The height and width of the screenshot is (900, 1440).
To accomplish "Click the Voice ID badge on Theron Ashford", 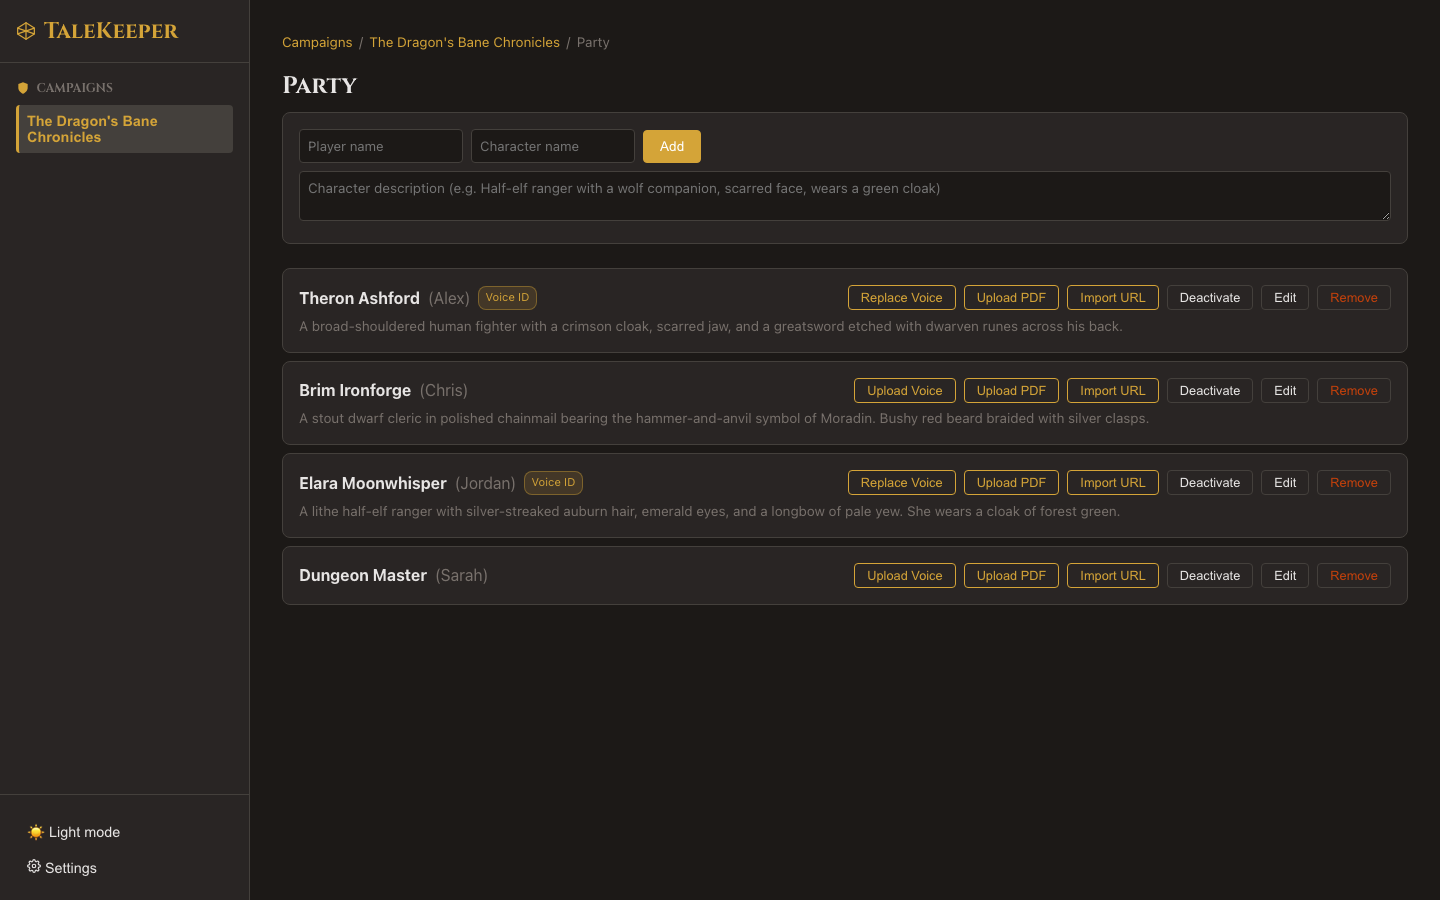I will [x=507, y=297].
